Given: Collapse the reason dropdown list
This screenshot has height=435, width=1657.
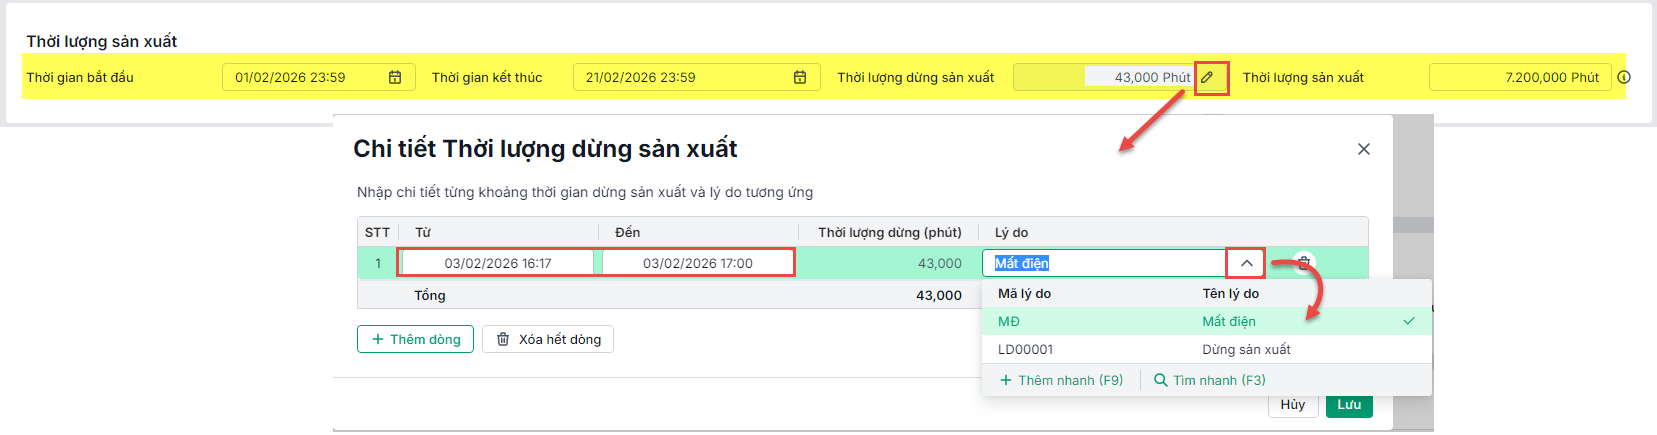Looking at the screenshot, I should 1246,263.
